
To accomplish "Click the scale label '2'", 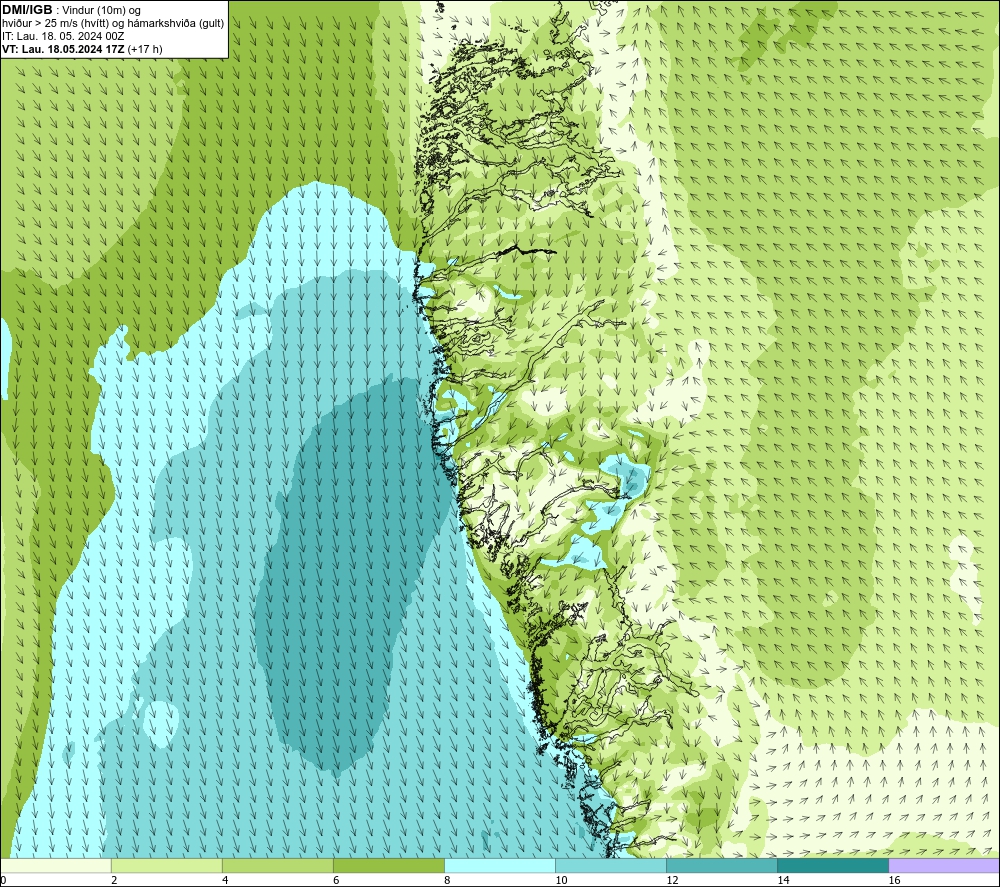I will click(114, 880).
